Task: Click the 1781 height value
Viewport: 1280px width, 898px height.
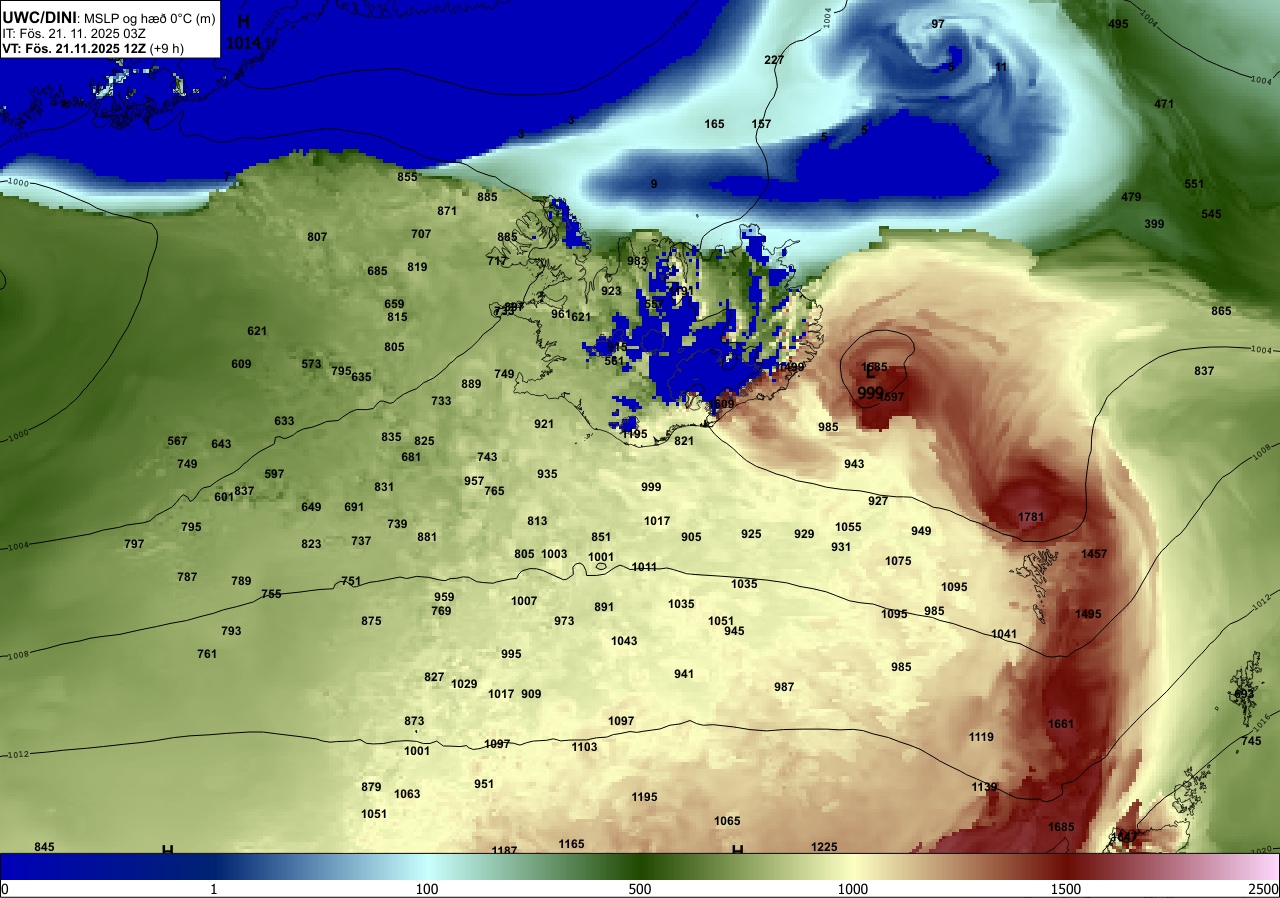Action: [x=1031, y=517]
